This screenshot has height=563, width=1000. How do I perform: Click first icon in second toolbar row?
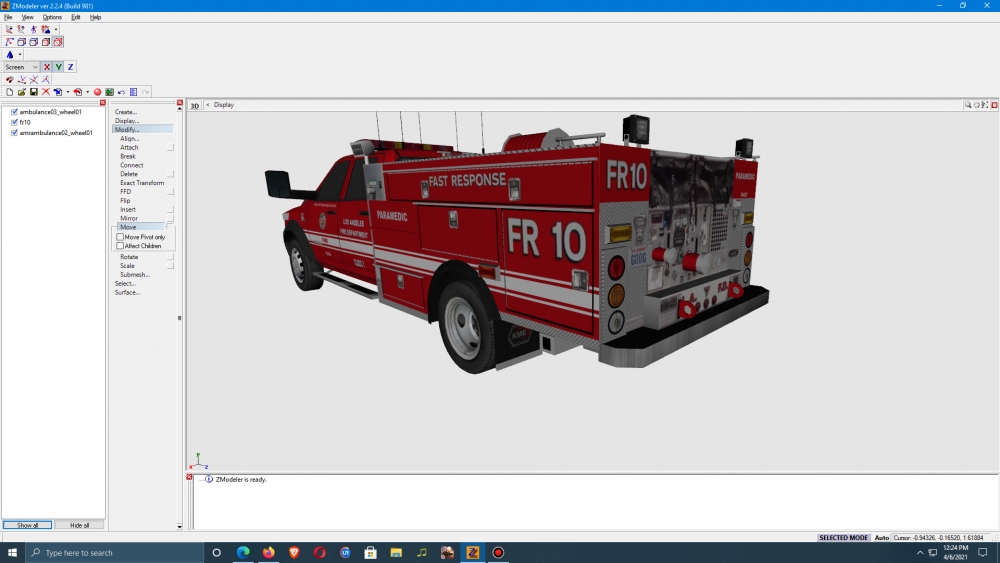(9, 42)
